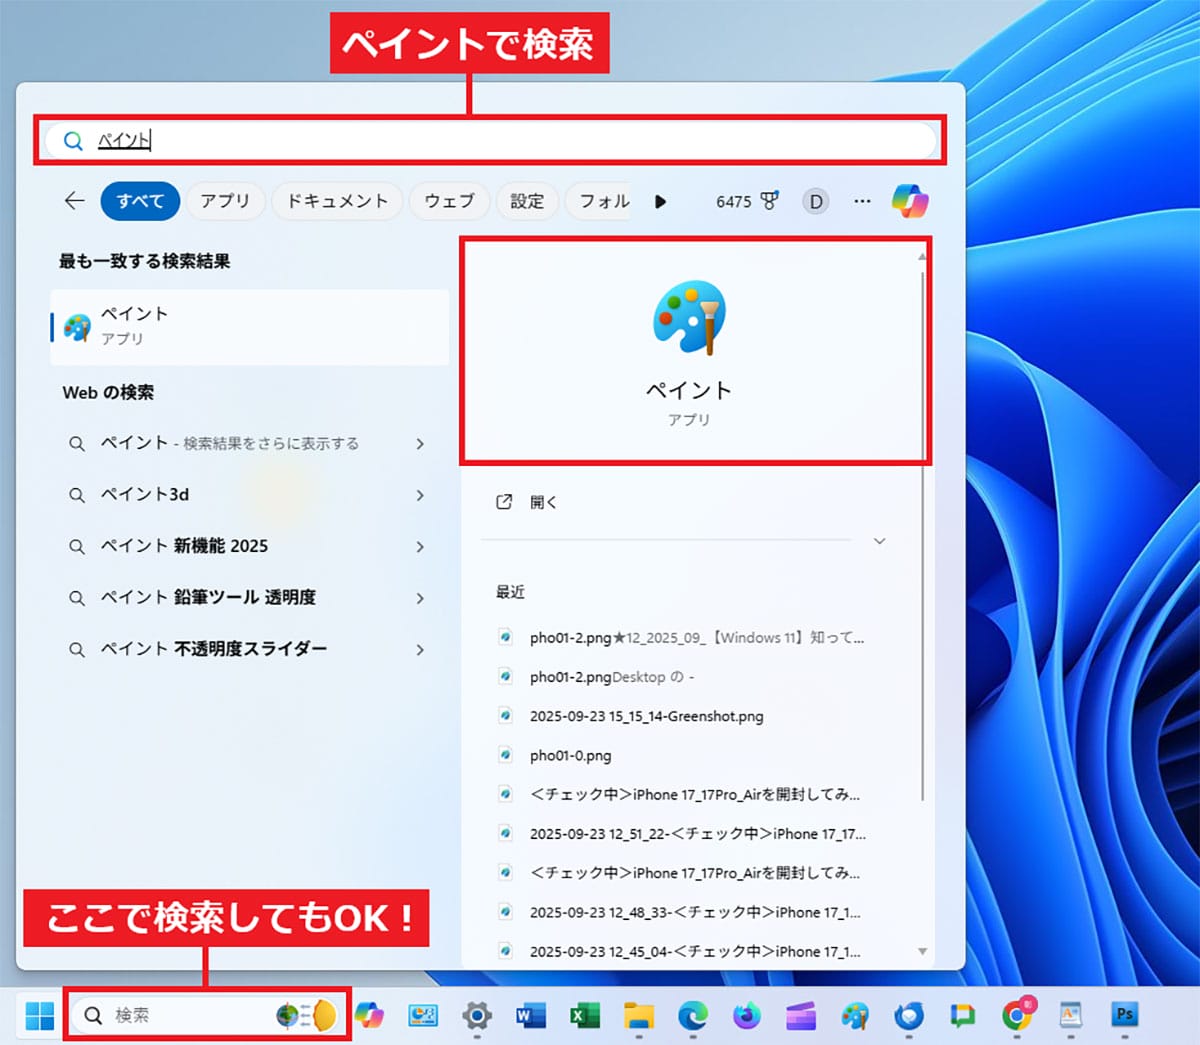
Task: Switch to the 設定 filter tab
Action: pos(527,201)
